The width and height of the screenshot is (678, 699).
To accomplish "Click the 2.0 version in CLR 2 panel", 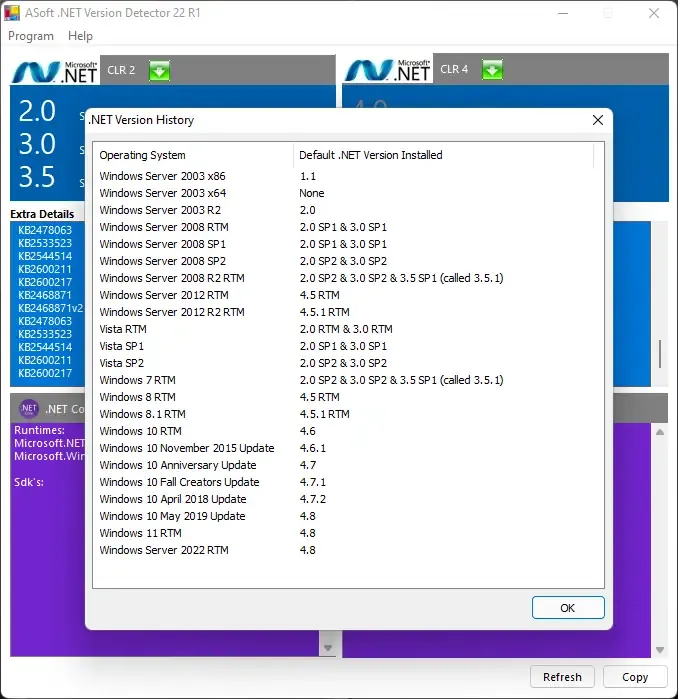I will [37, 111].
